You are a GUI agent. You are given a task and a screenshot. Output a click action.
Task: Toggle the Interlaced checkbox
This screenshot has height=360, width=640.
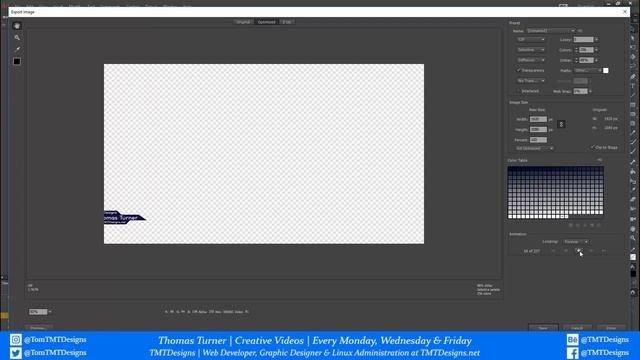coord(519,91)
